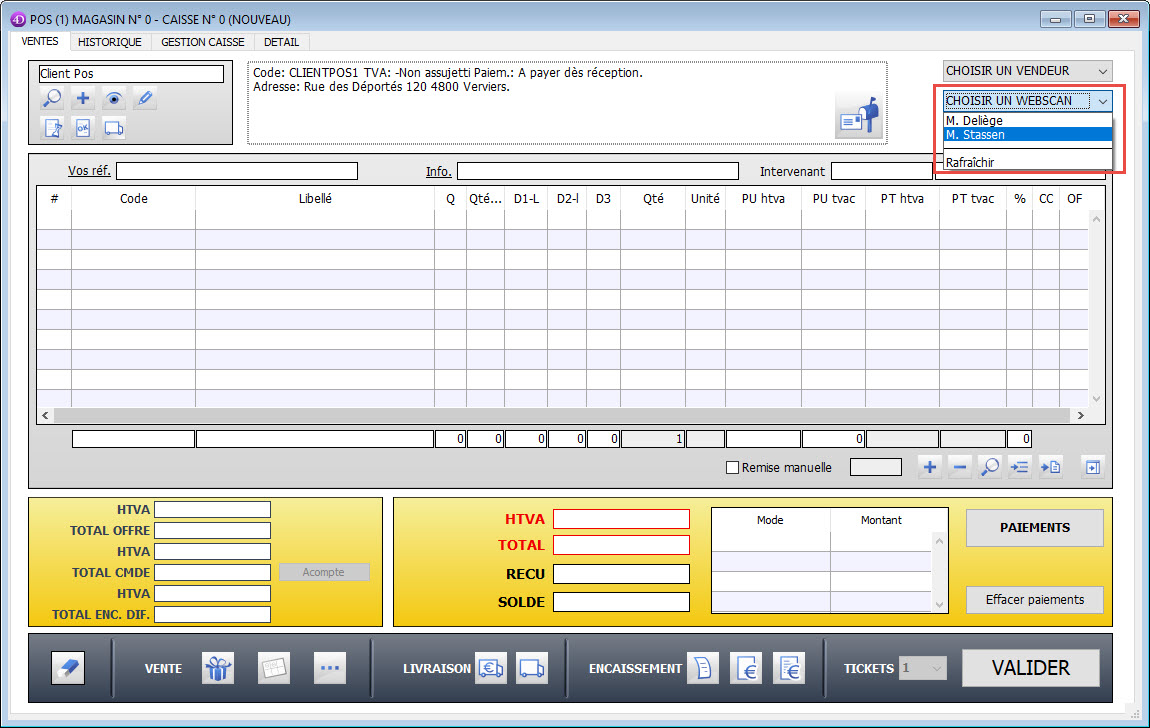This screenshot has width=1150, height=728.
Task: Click the Effacer paiements button
Action: [x=1034, y=600]
